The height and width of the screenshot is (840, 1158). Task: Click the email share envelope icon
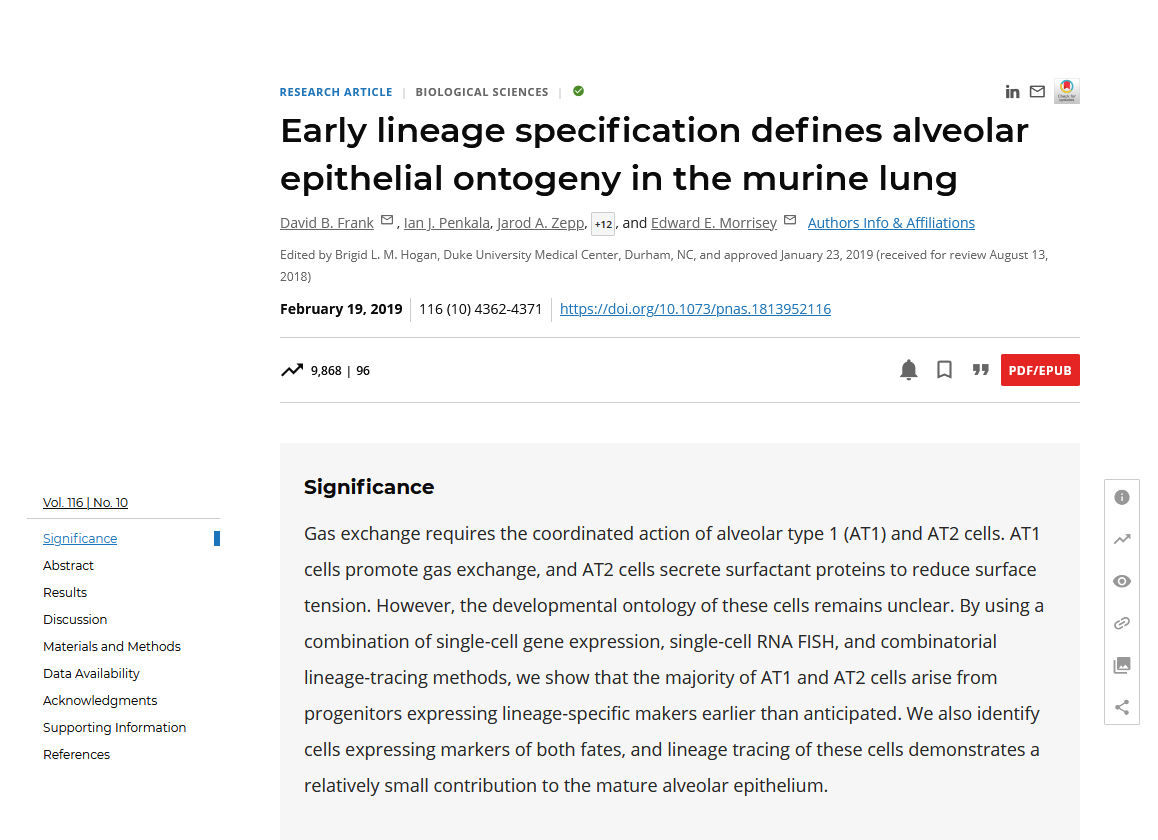click(1037, 92)
